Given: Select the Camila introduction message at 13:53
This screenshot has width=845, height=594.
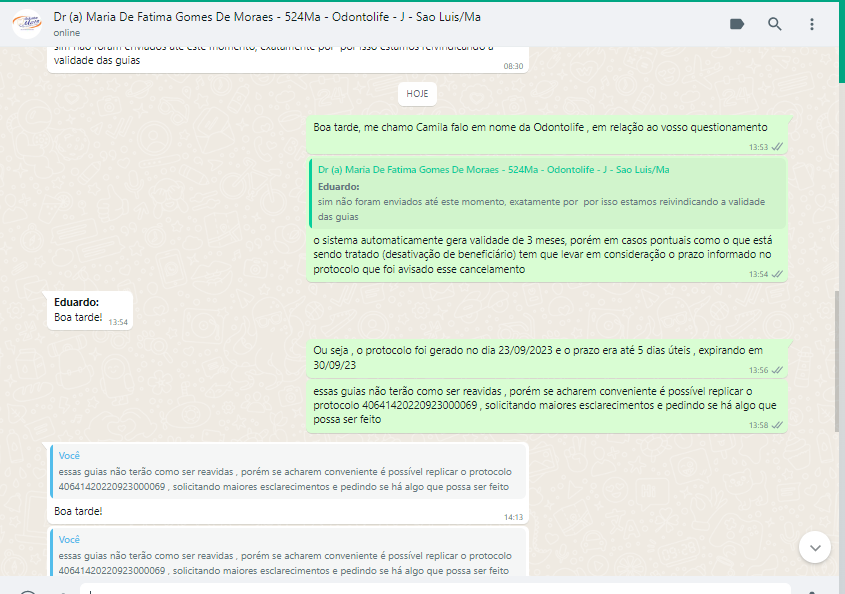Looking at the screenshot, I should point(540,127).
